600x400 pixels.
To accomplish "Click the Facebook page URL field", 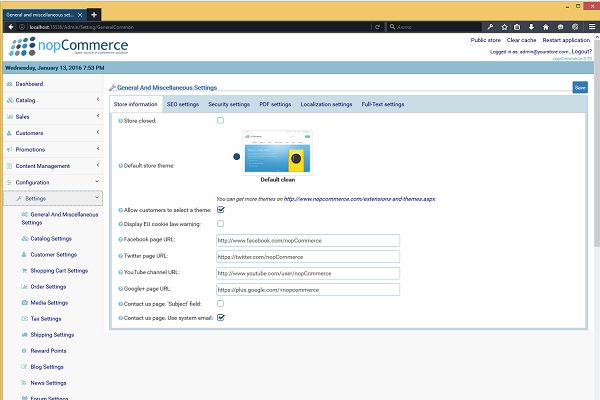I will pos(307,240).
